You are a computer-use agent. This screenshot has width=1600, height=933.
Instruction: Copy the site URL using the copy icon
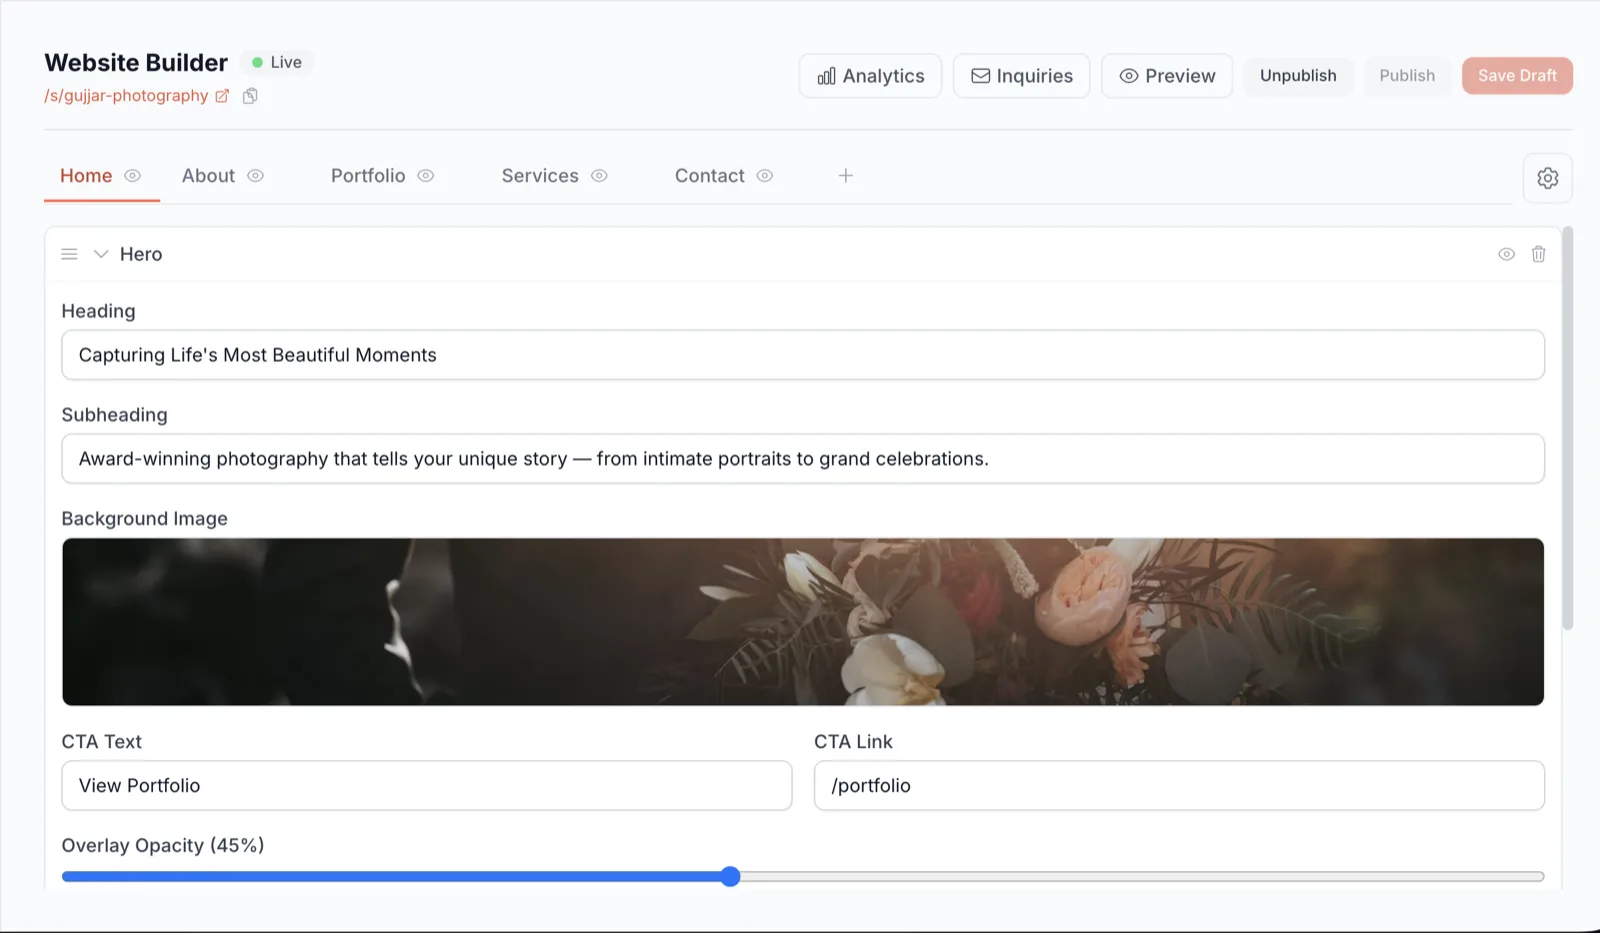pyautogui.click(x=249, y=95)
